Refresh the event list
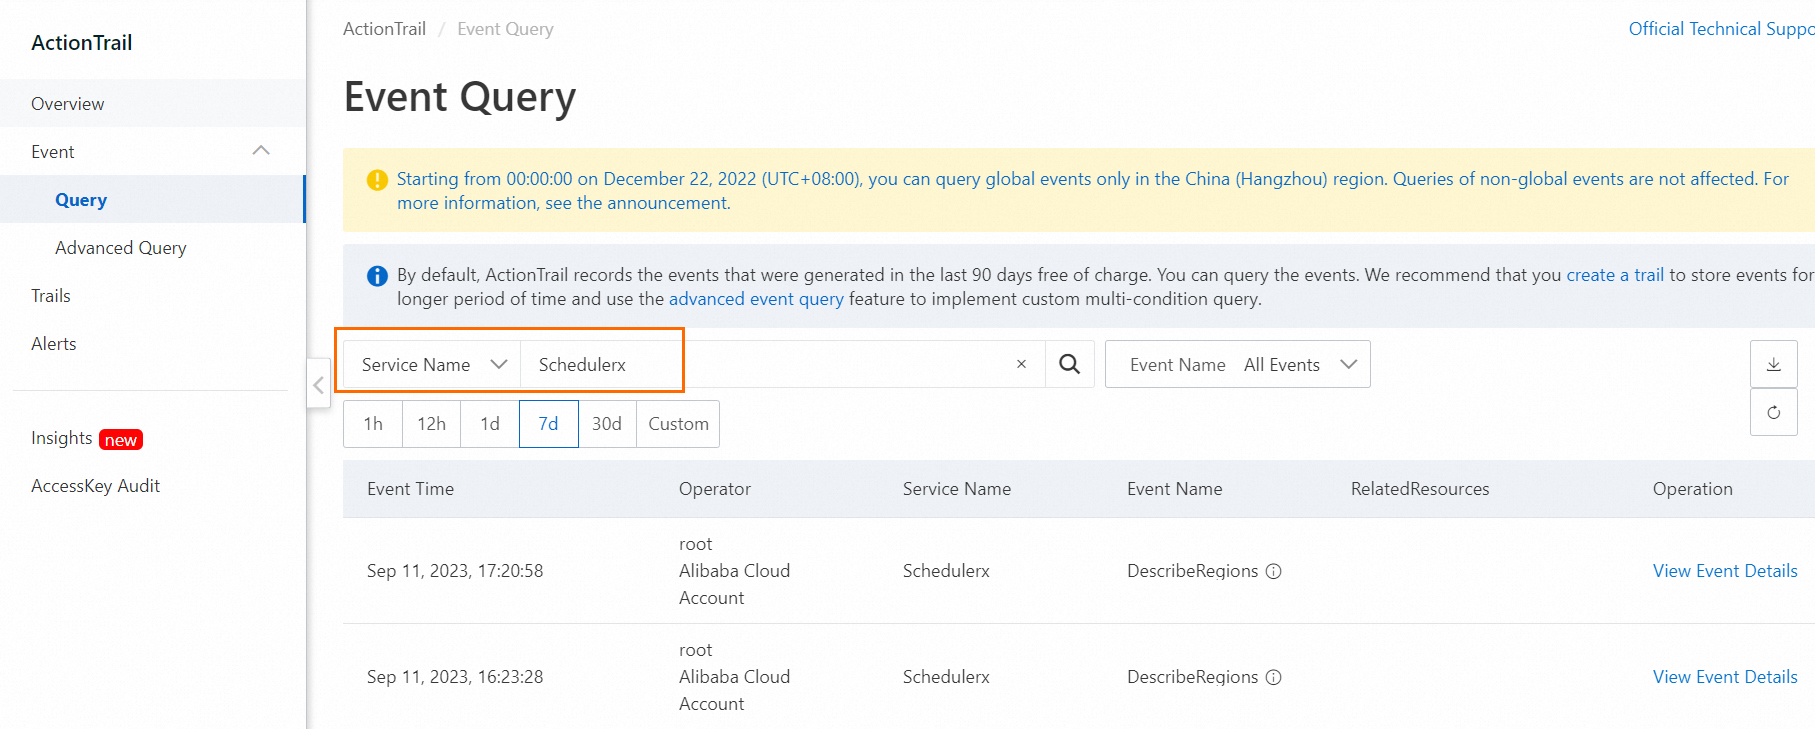The image size is (1815, 729). coord(1773,412)
